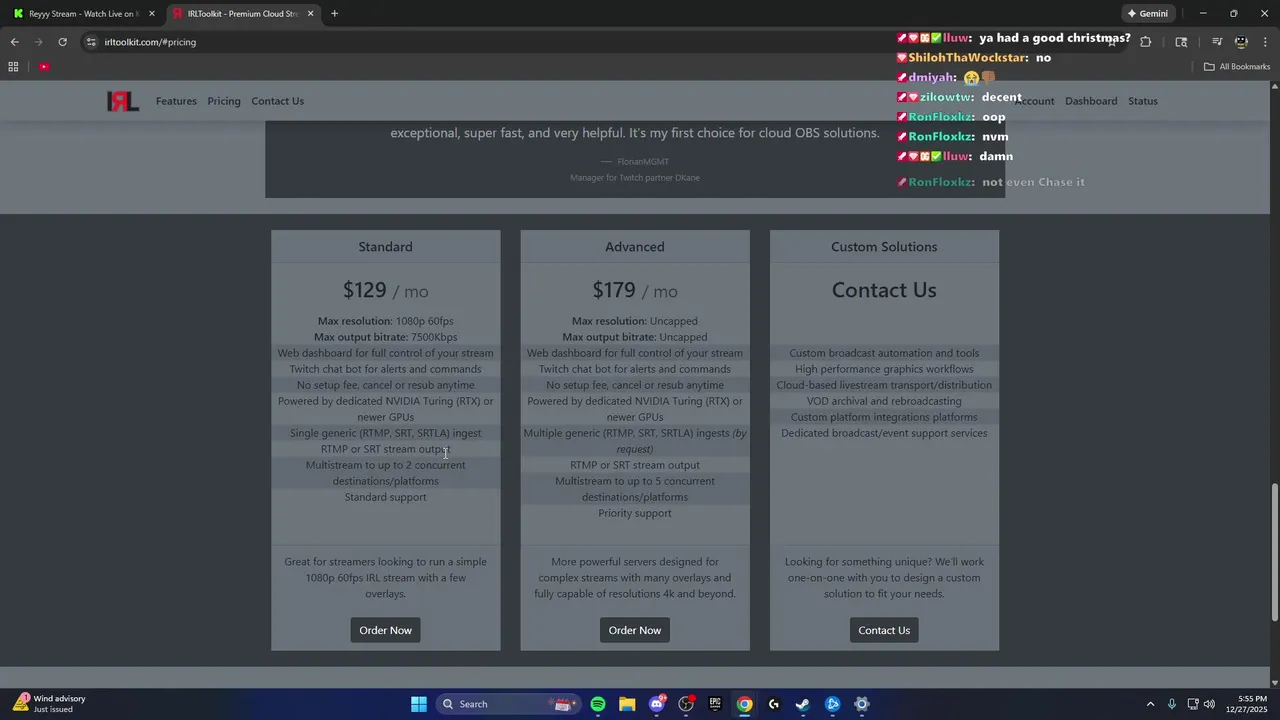Click the Standard support line
This screenshot has width=1280, height=720.
[x=385, y=497]
